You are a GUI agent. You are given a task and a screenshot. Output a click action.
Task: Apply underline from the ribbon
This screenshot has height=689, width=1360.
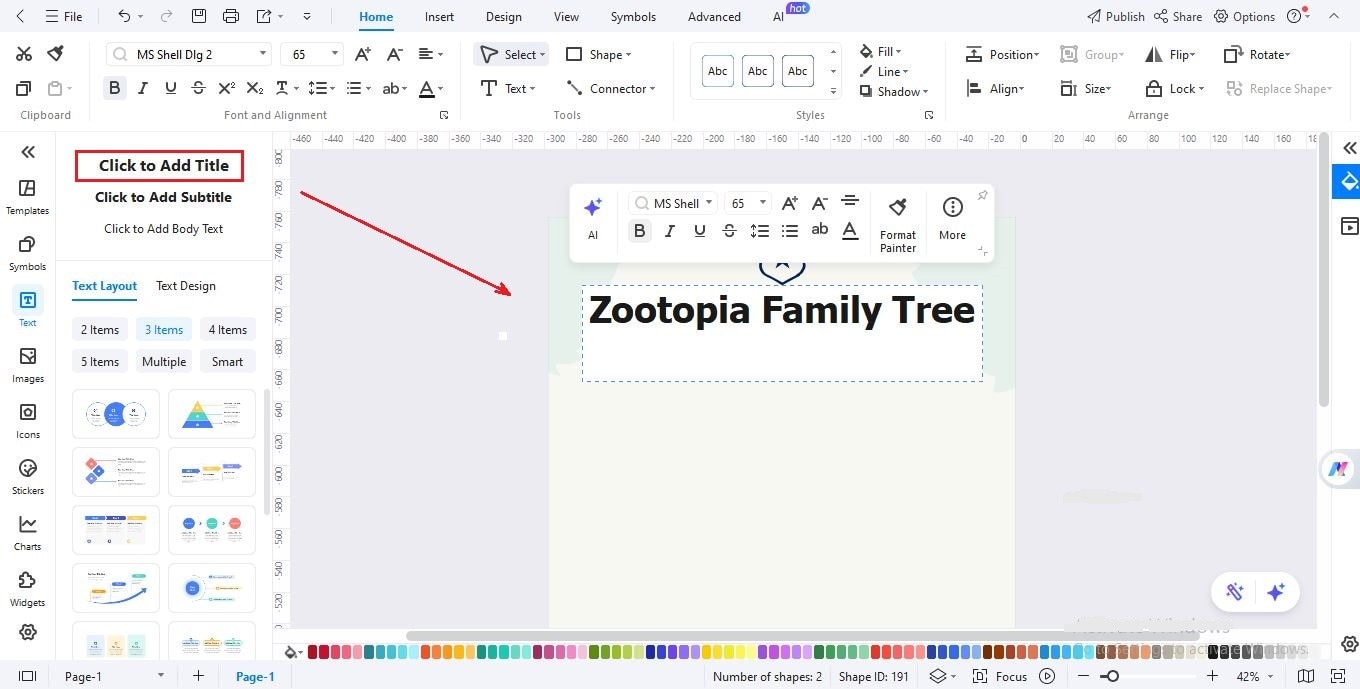(x=170, y=88)
